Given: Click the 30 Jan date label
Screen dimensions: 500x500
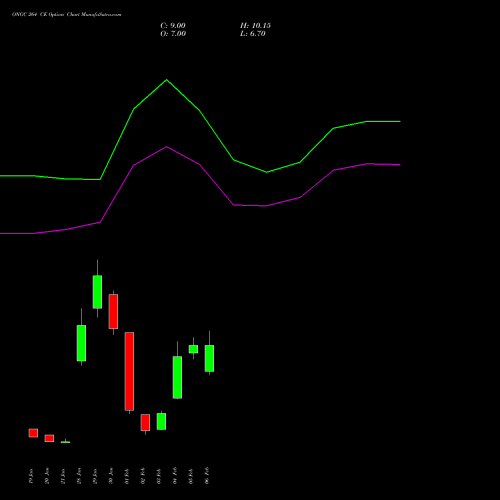Looking at the screenshot, I should coord(111,476).
